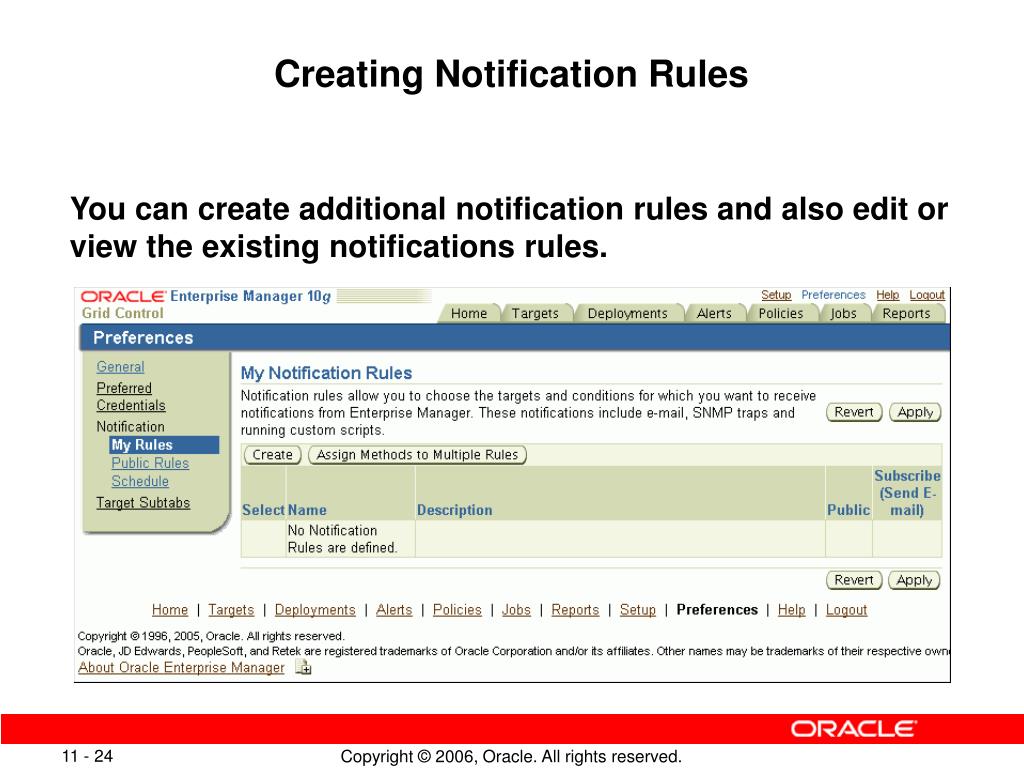1024x768 pixels.
Task: Click the white Oracle logo in red bar
Action: click(854, 729)
